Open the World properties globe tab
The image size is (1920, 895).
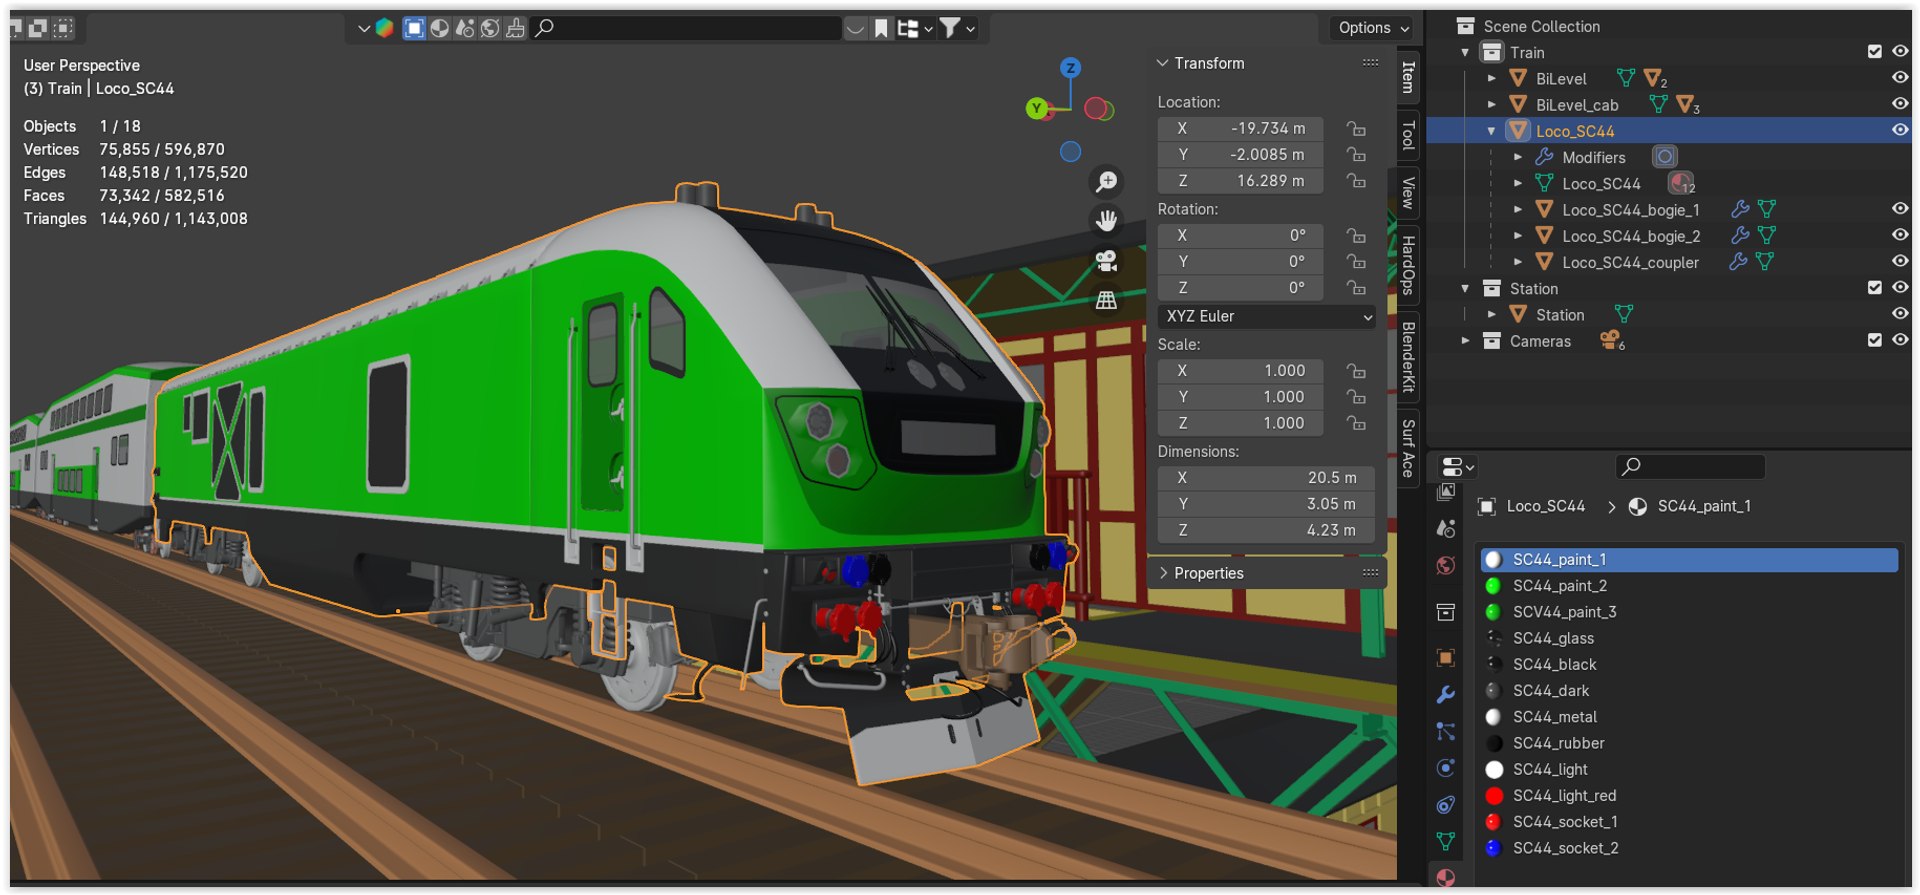1445,566
